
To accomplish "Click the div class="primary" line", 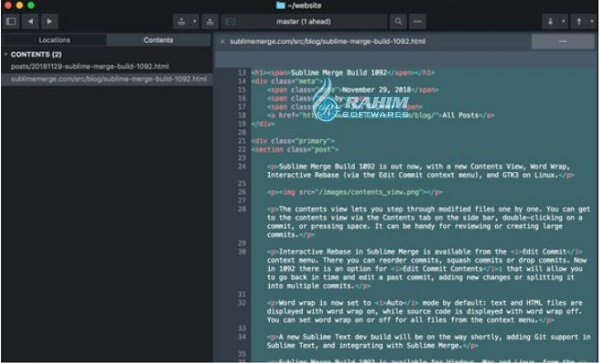I will [293, 141].
